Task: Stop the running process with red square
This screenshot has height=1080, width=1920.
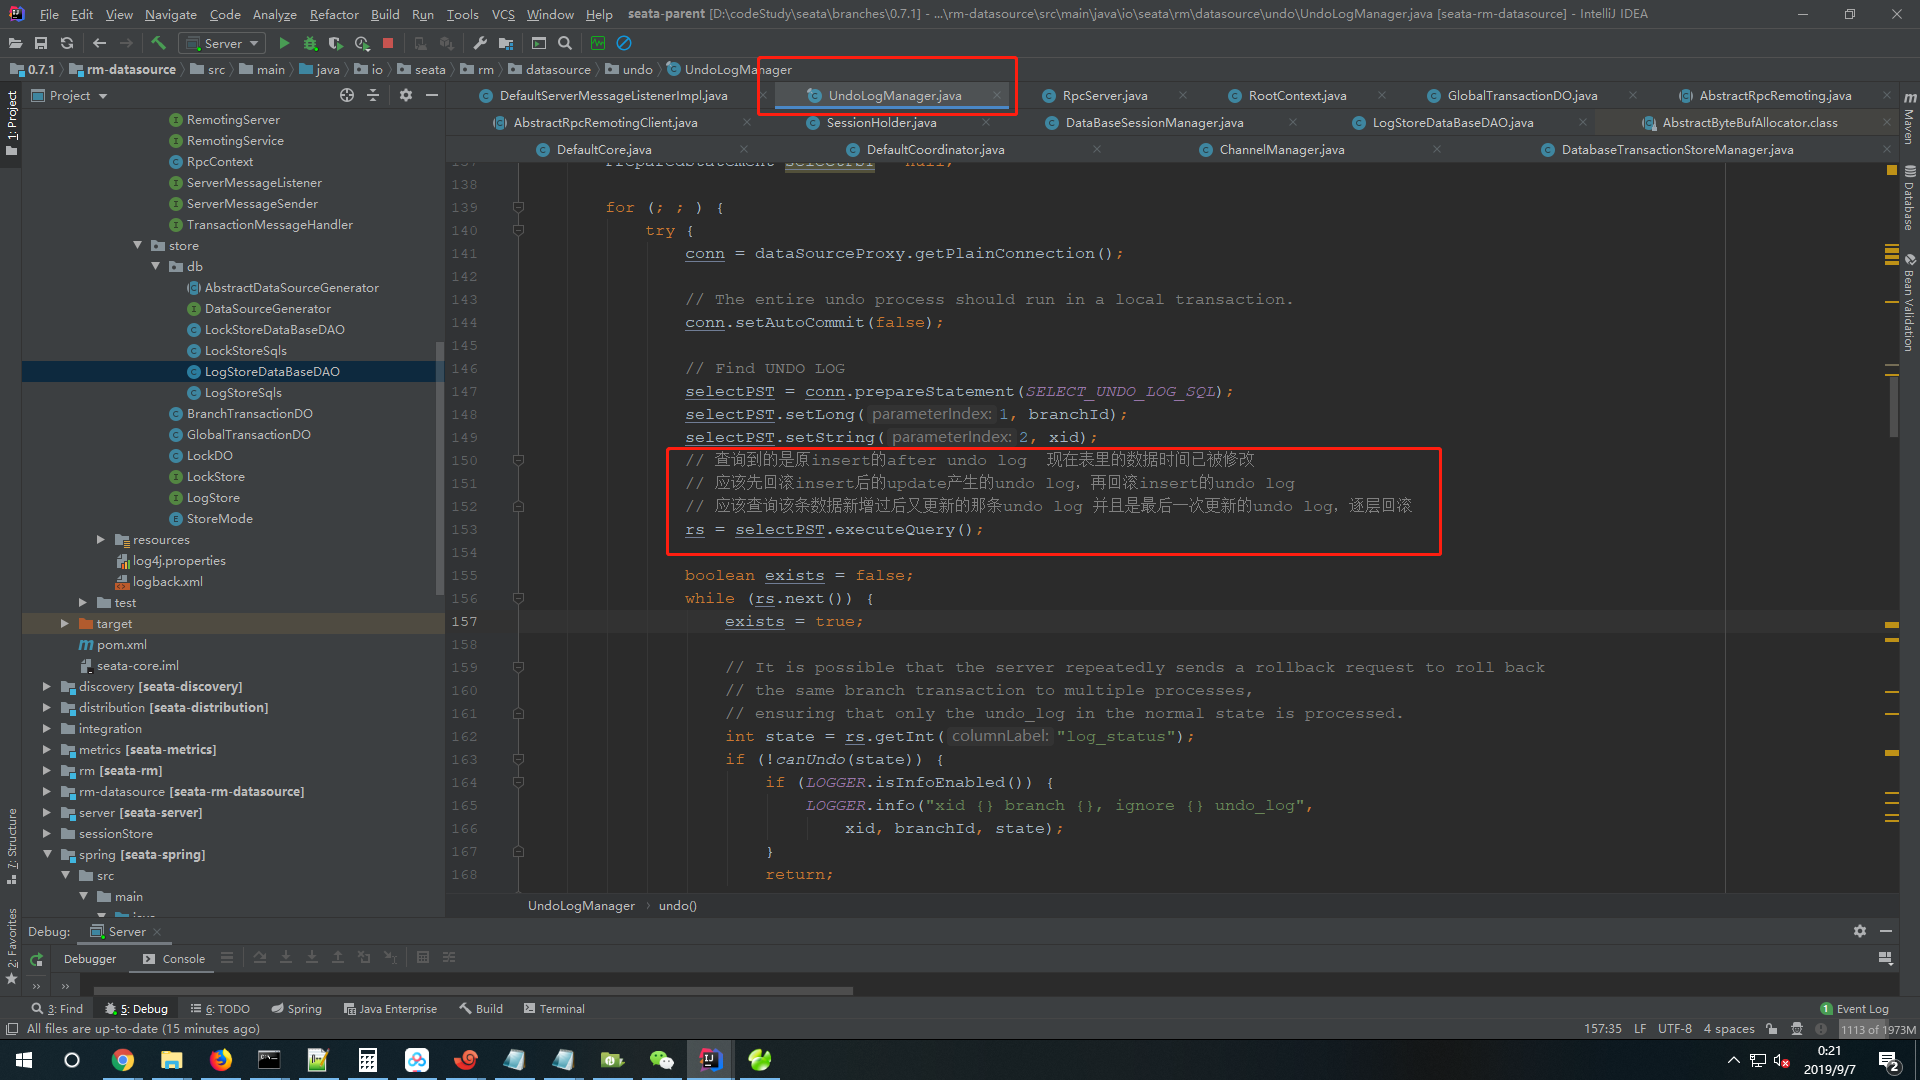Action: click(x=388, y=43)
